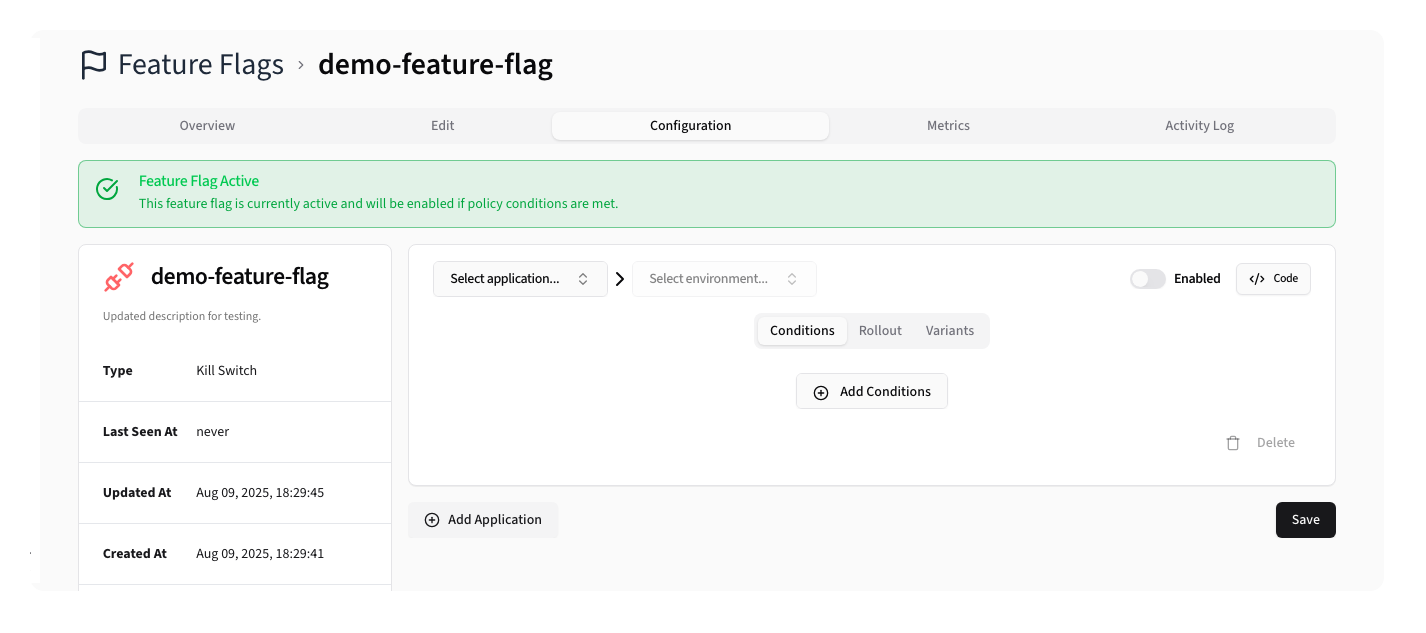Click the flag icon beside Feature Flags
The image size is (1426, 633).
click(x=92, y=63)
